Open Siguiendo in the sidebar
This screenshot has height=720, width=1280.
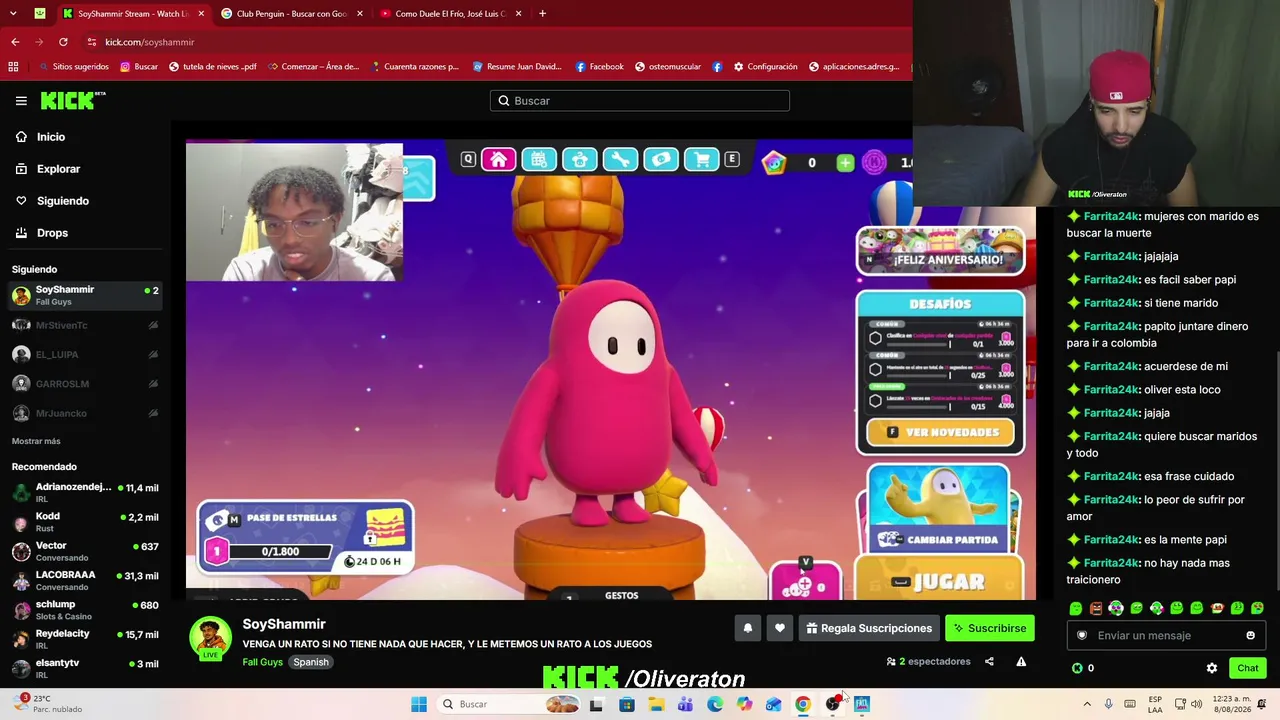click(x=62, y=201)
